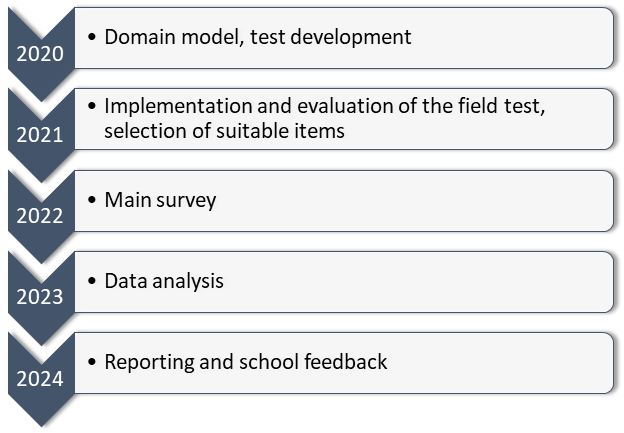This screenshot has height=433, width=624.
Task: Click the bullet next to "Data analysis"
Action: click(x=93, y=282)
